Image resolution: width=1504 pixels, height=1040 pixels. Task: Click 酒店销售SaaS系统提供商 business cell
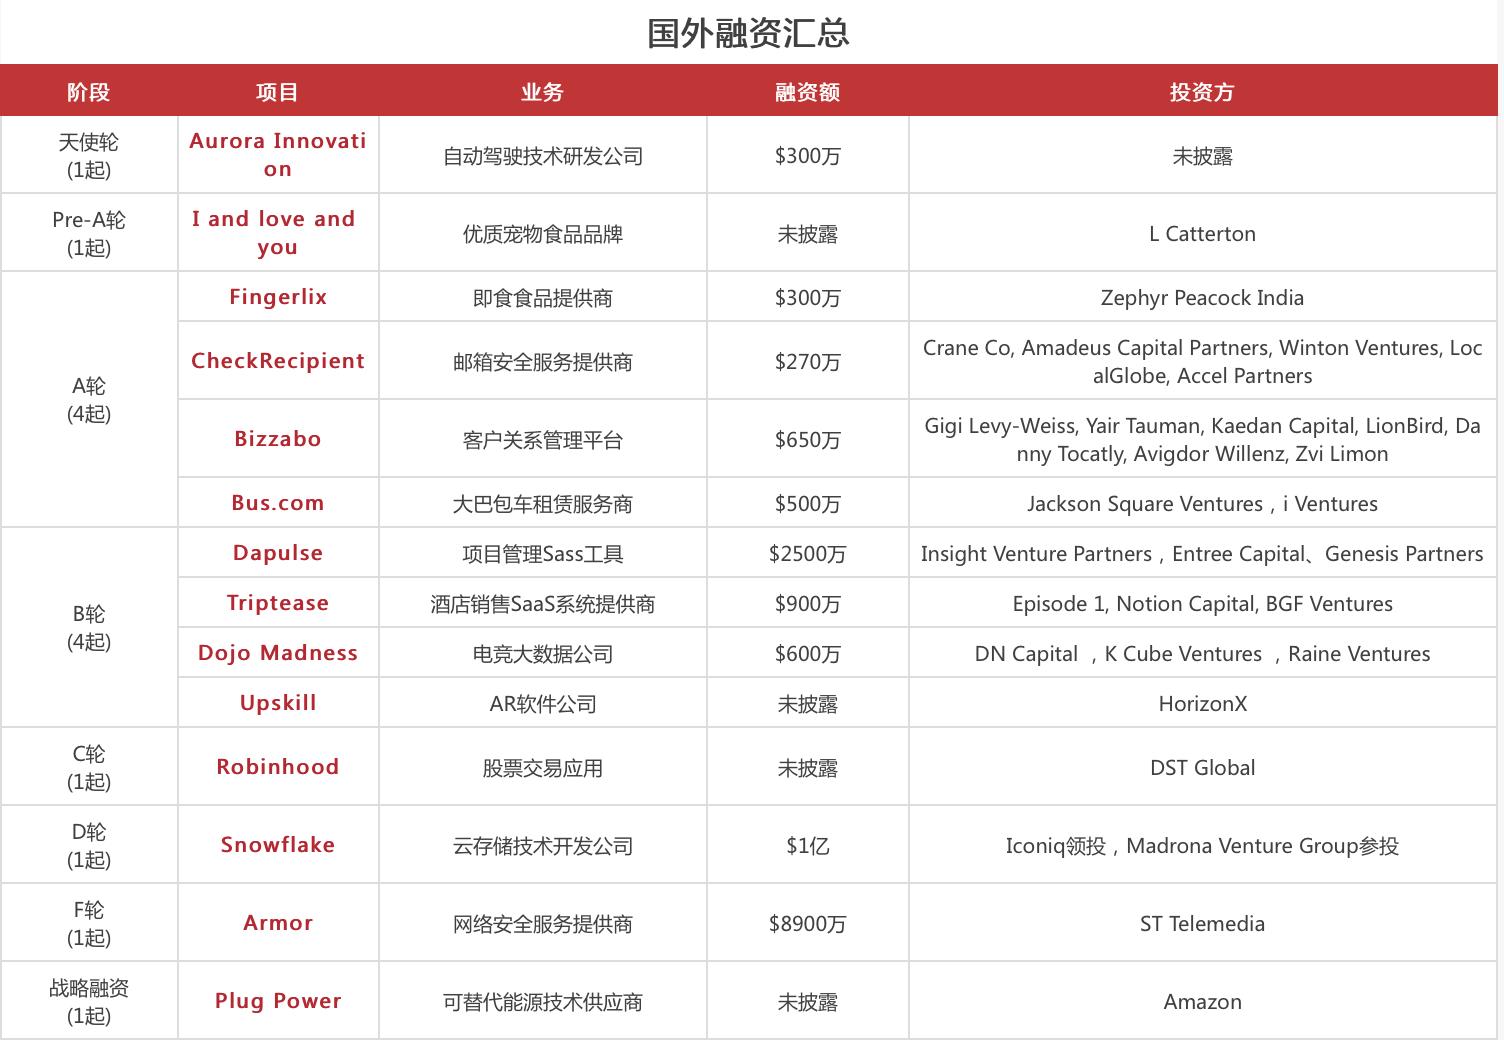[x=543, y=605]
